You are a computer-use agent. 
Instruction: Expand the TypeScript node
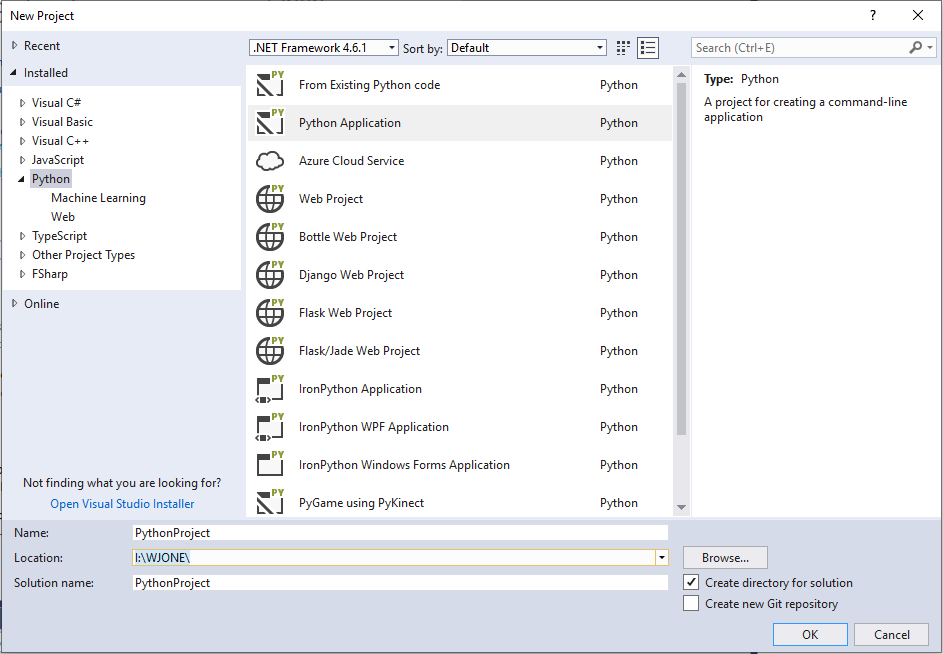coord(22,236)
